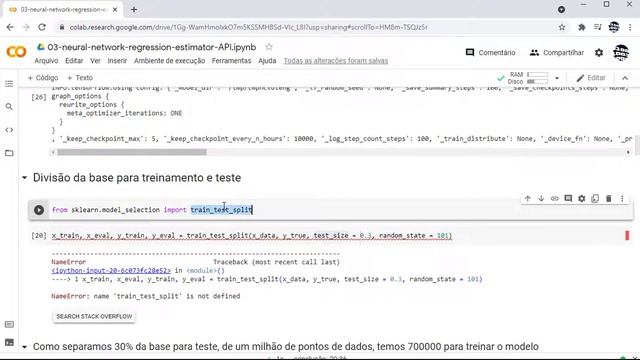Screen dimensions: 640x360
Task: Open the Ver menu
Action: 95,61
